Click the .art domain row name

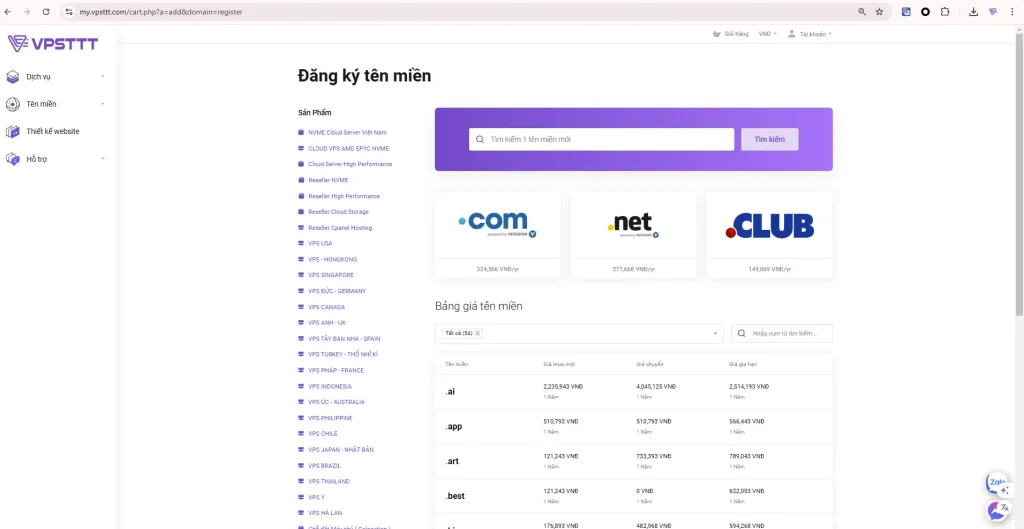point(452,461)
